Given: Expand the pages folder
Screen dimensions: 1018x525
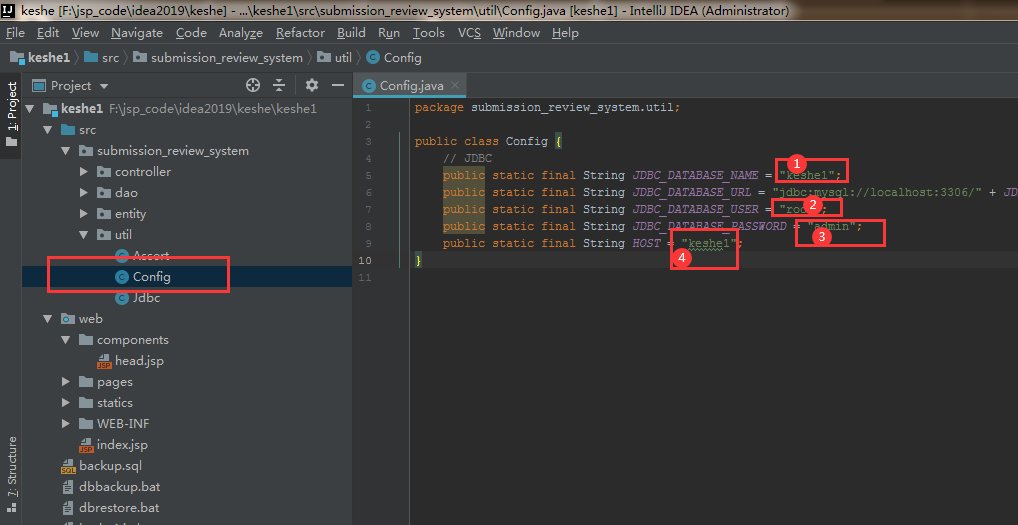Looking at the screenshot, I should (x=65, y=382).
